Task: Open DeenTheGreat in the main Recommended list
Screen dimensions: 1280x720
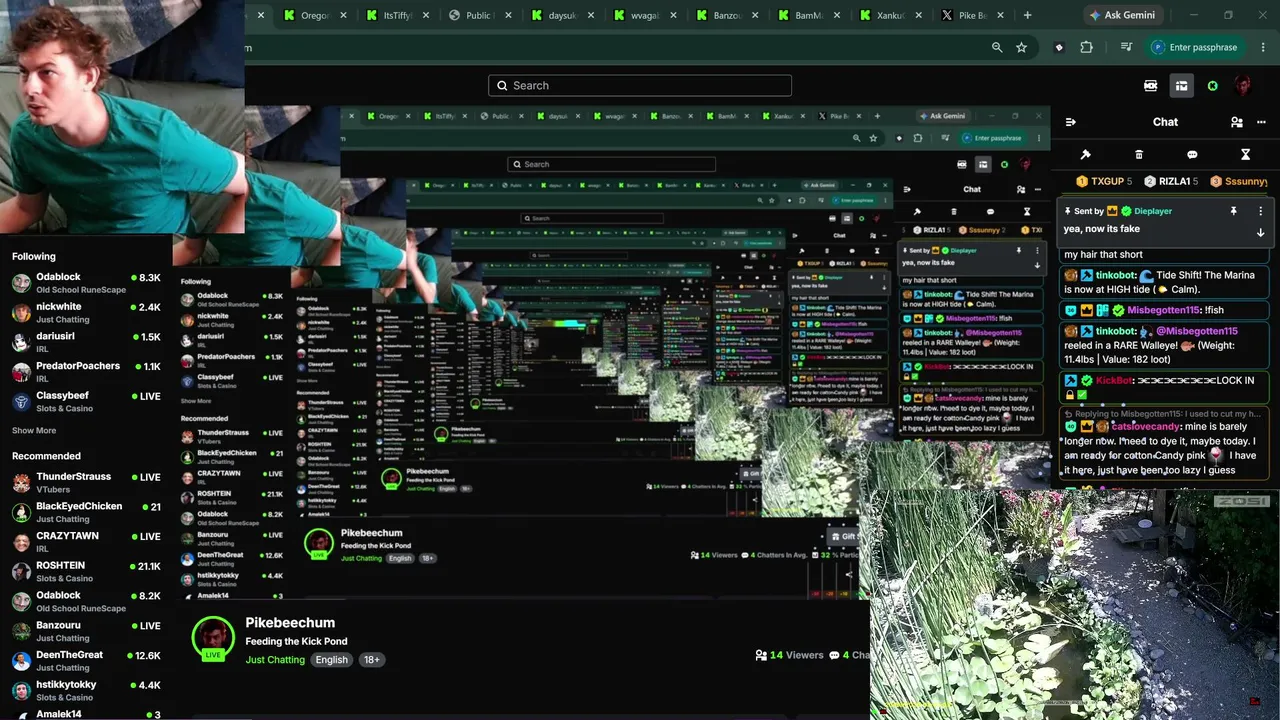Action: click(x=86, y=660)
